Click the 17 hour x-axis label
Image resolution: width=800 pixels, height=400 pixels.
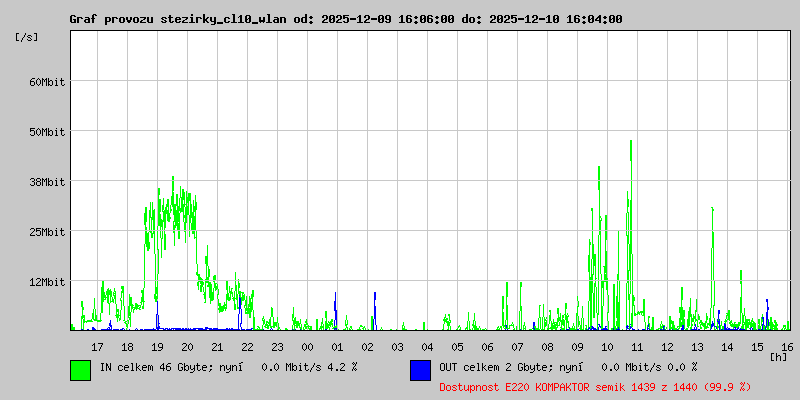click(97, 347)
